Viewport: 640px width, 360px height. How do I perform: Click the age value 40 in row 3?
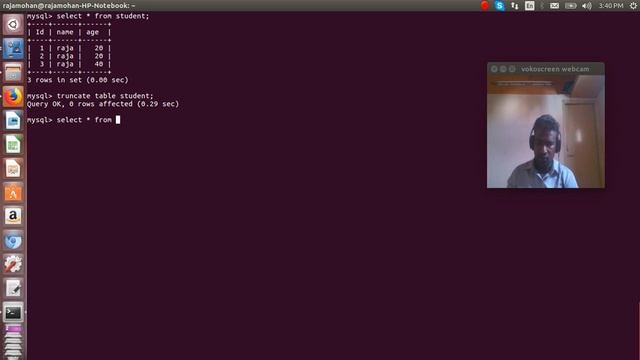[x=99, y=64]
